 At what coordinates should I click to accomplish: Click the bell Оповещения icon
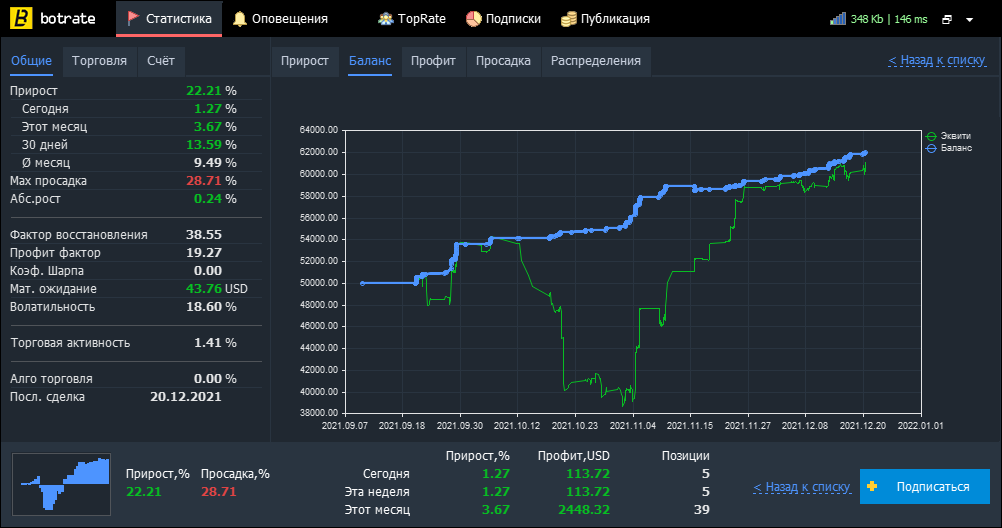[240, 19]
